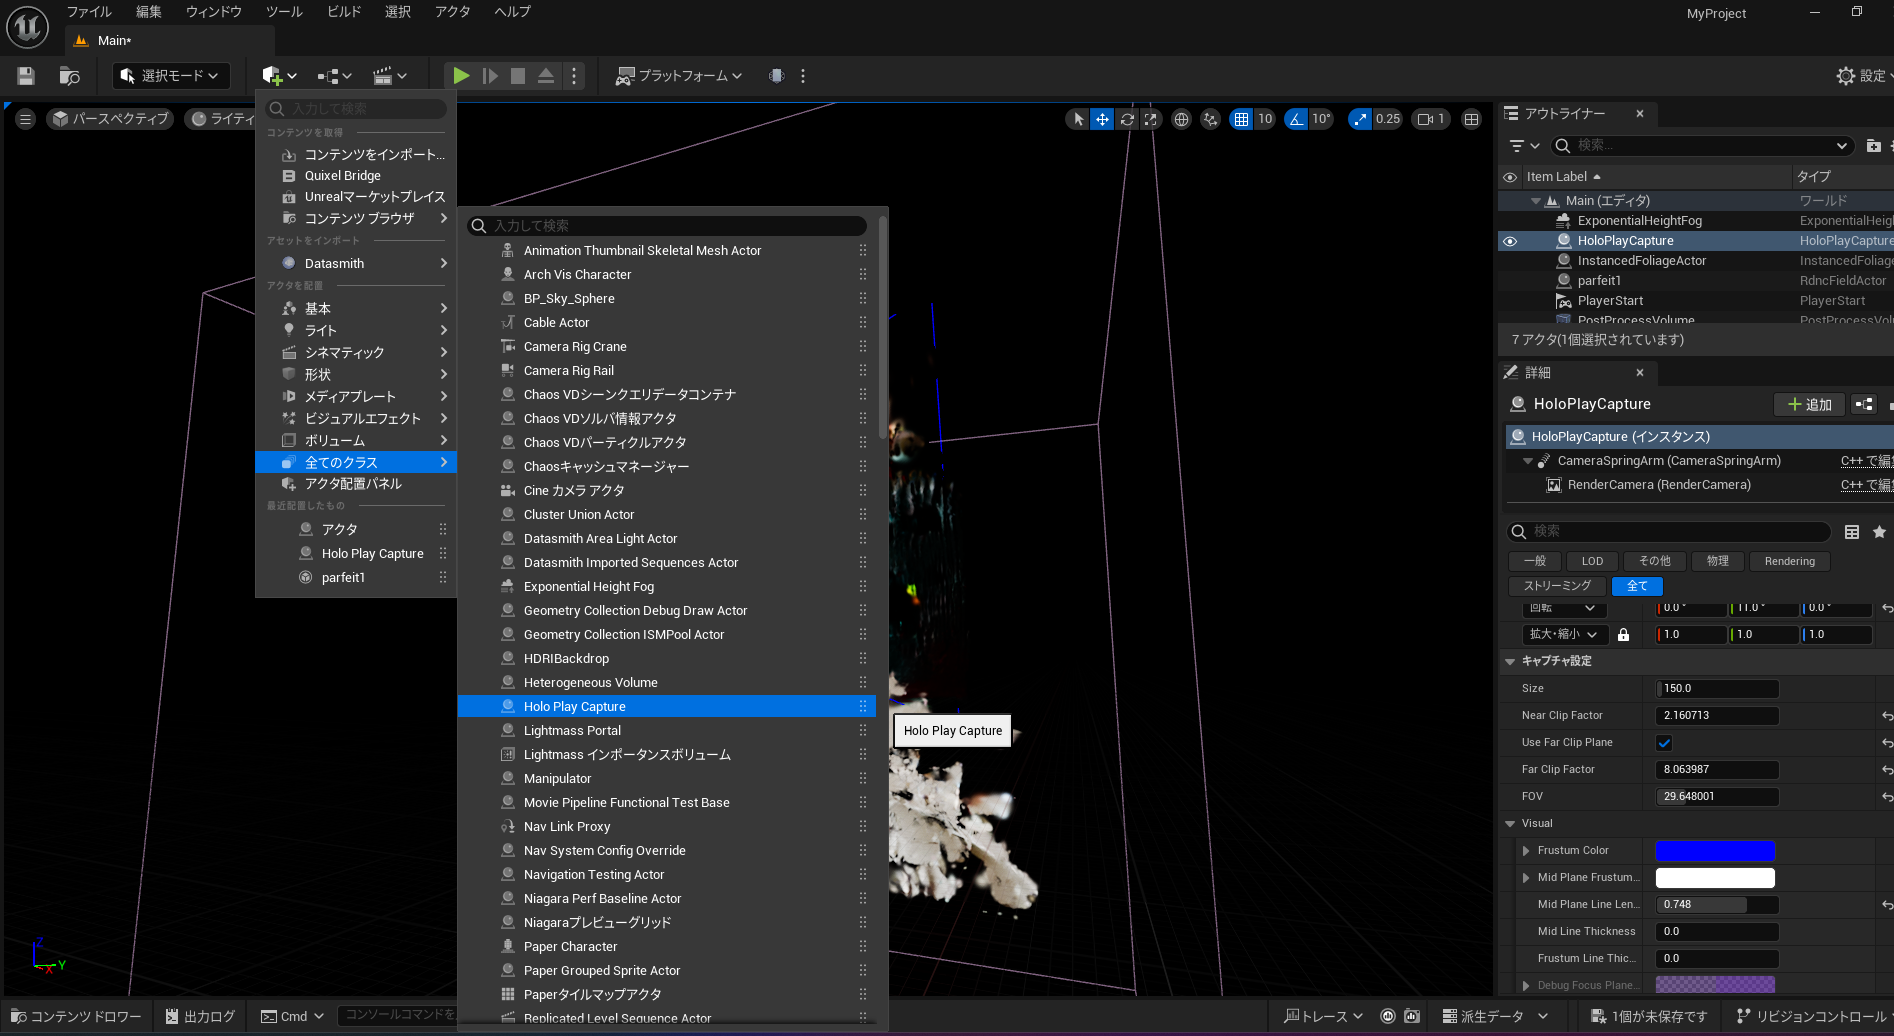Click the Rendering filter button
The height and width of the screenshot is (1036, 1894).
tap(1789, 561)
